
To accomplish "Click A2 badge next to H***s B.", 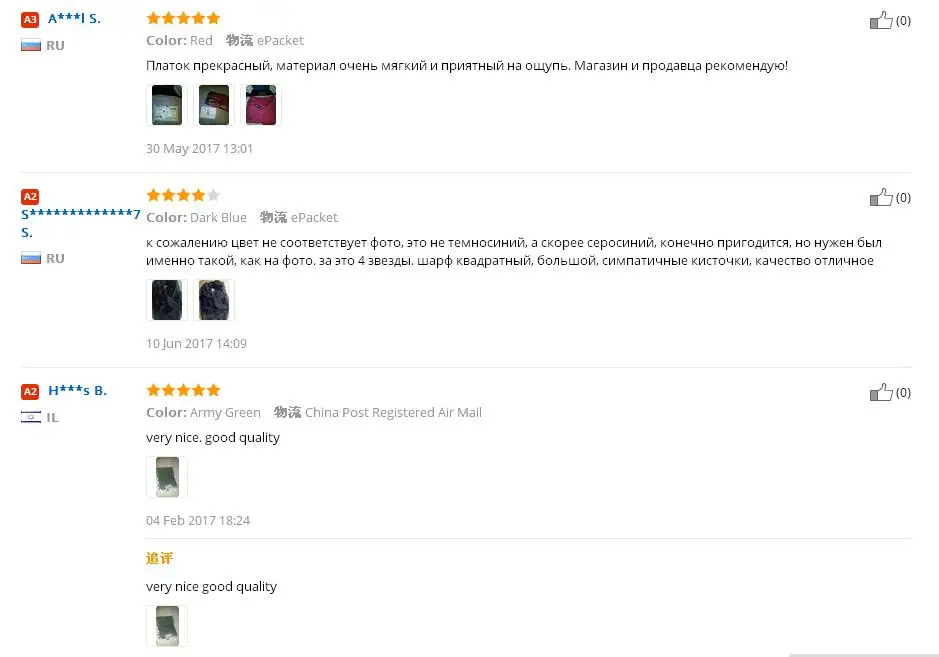I will [30, 391].
